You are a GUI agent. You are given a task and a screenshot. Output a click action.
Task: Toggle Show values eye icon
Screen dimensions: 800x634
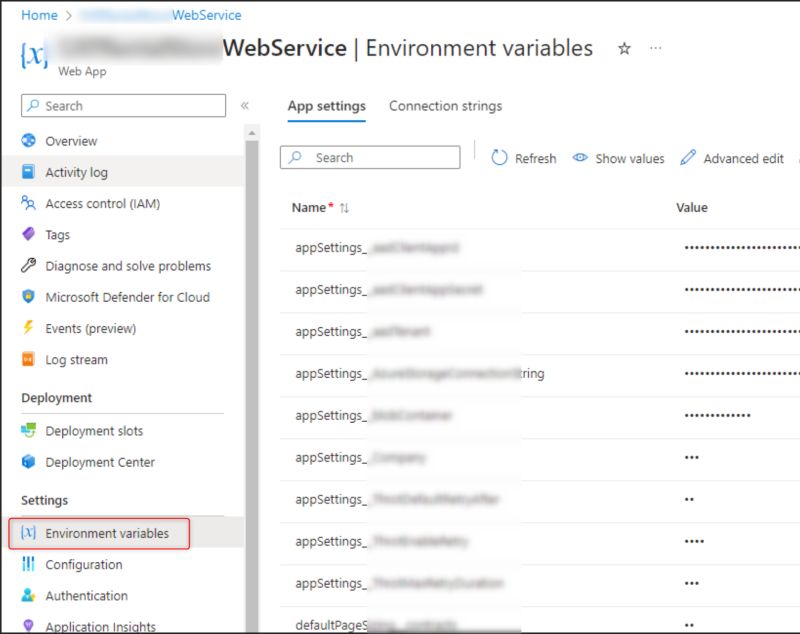click(580, 158)
